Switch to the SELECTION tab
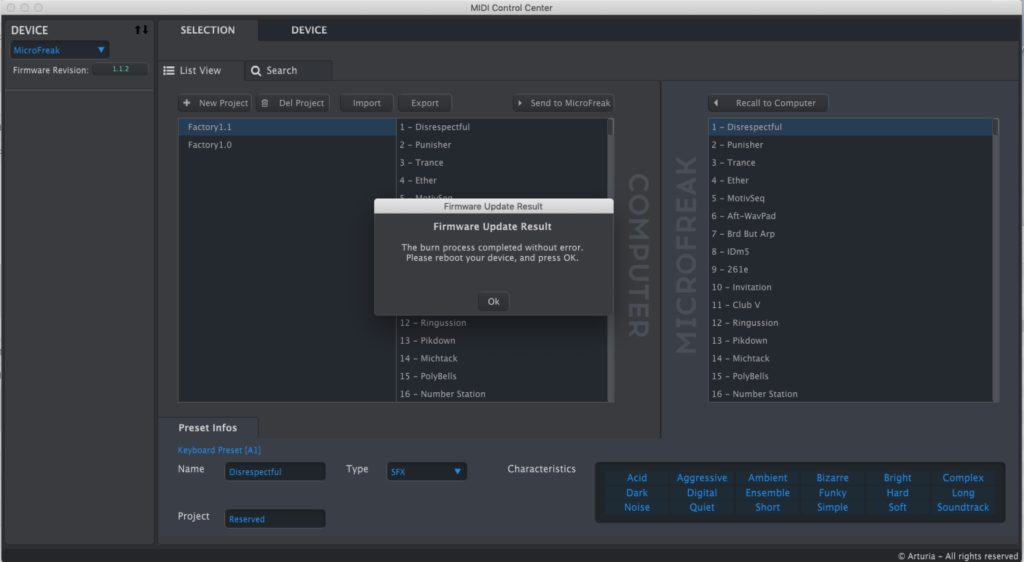The image size is (1024, 562). click(208, 30)
